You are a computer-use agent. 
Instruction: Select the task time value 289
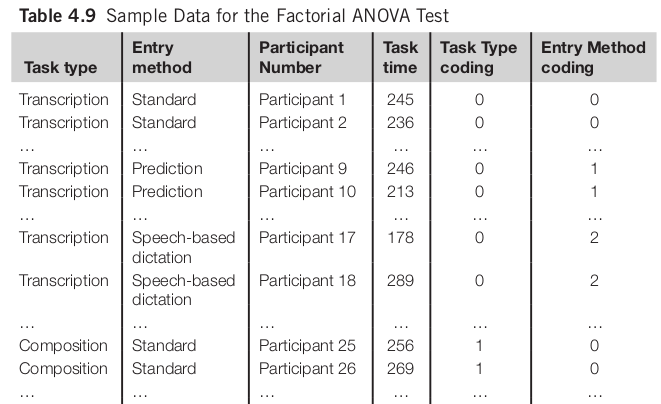click(x=400, y=281)
